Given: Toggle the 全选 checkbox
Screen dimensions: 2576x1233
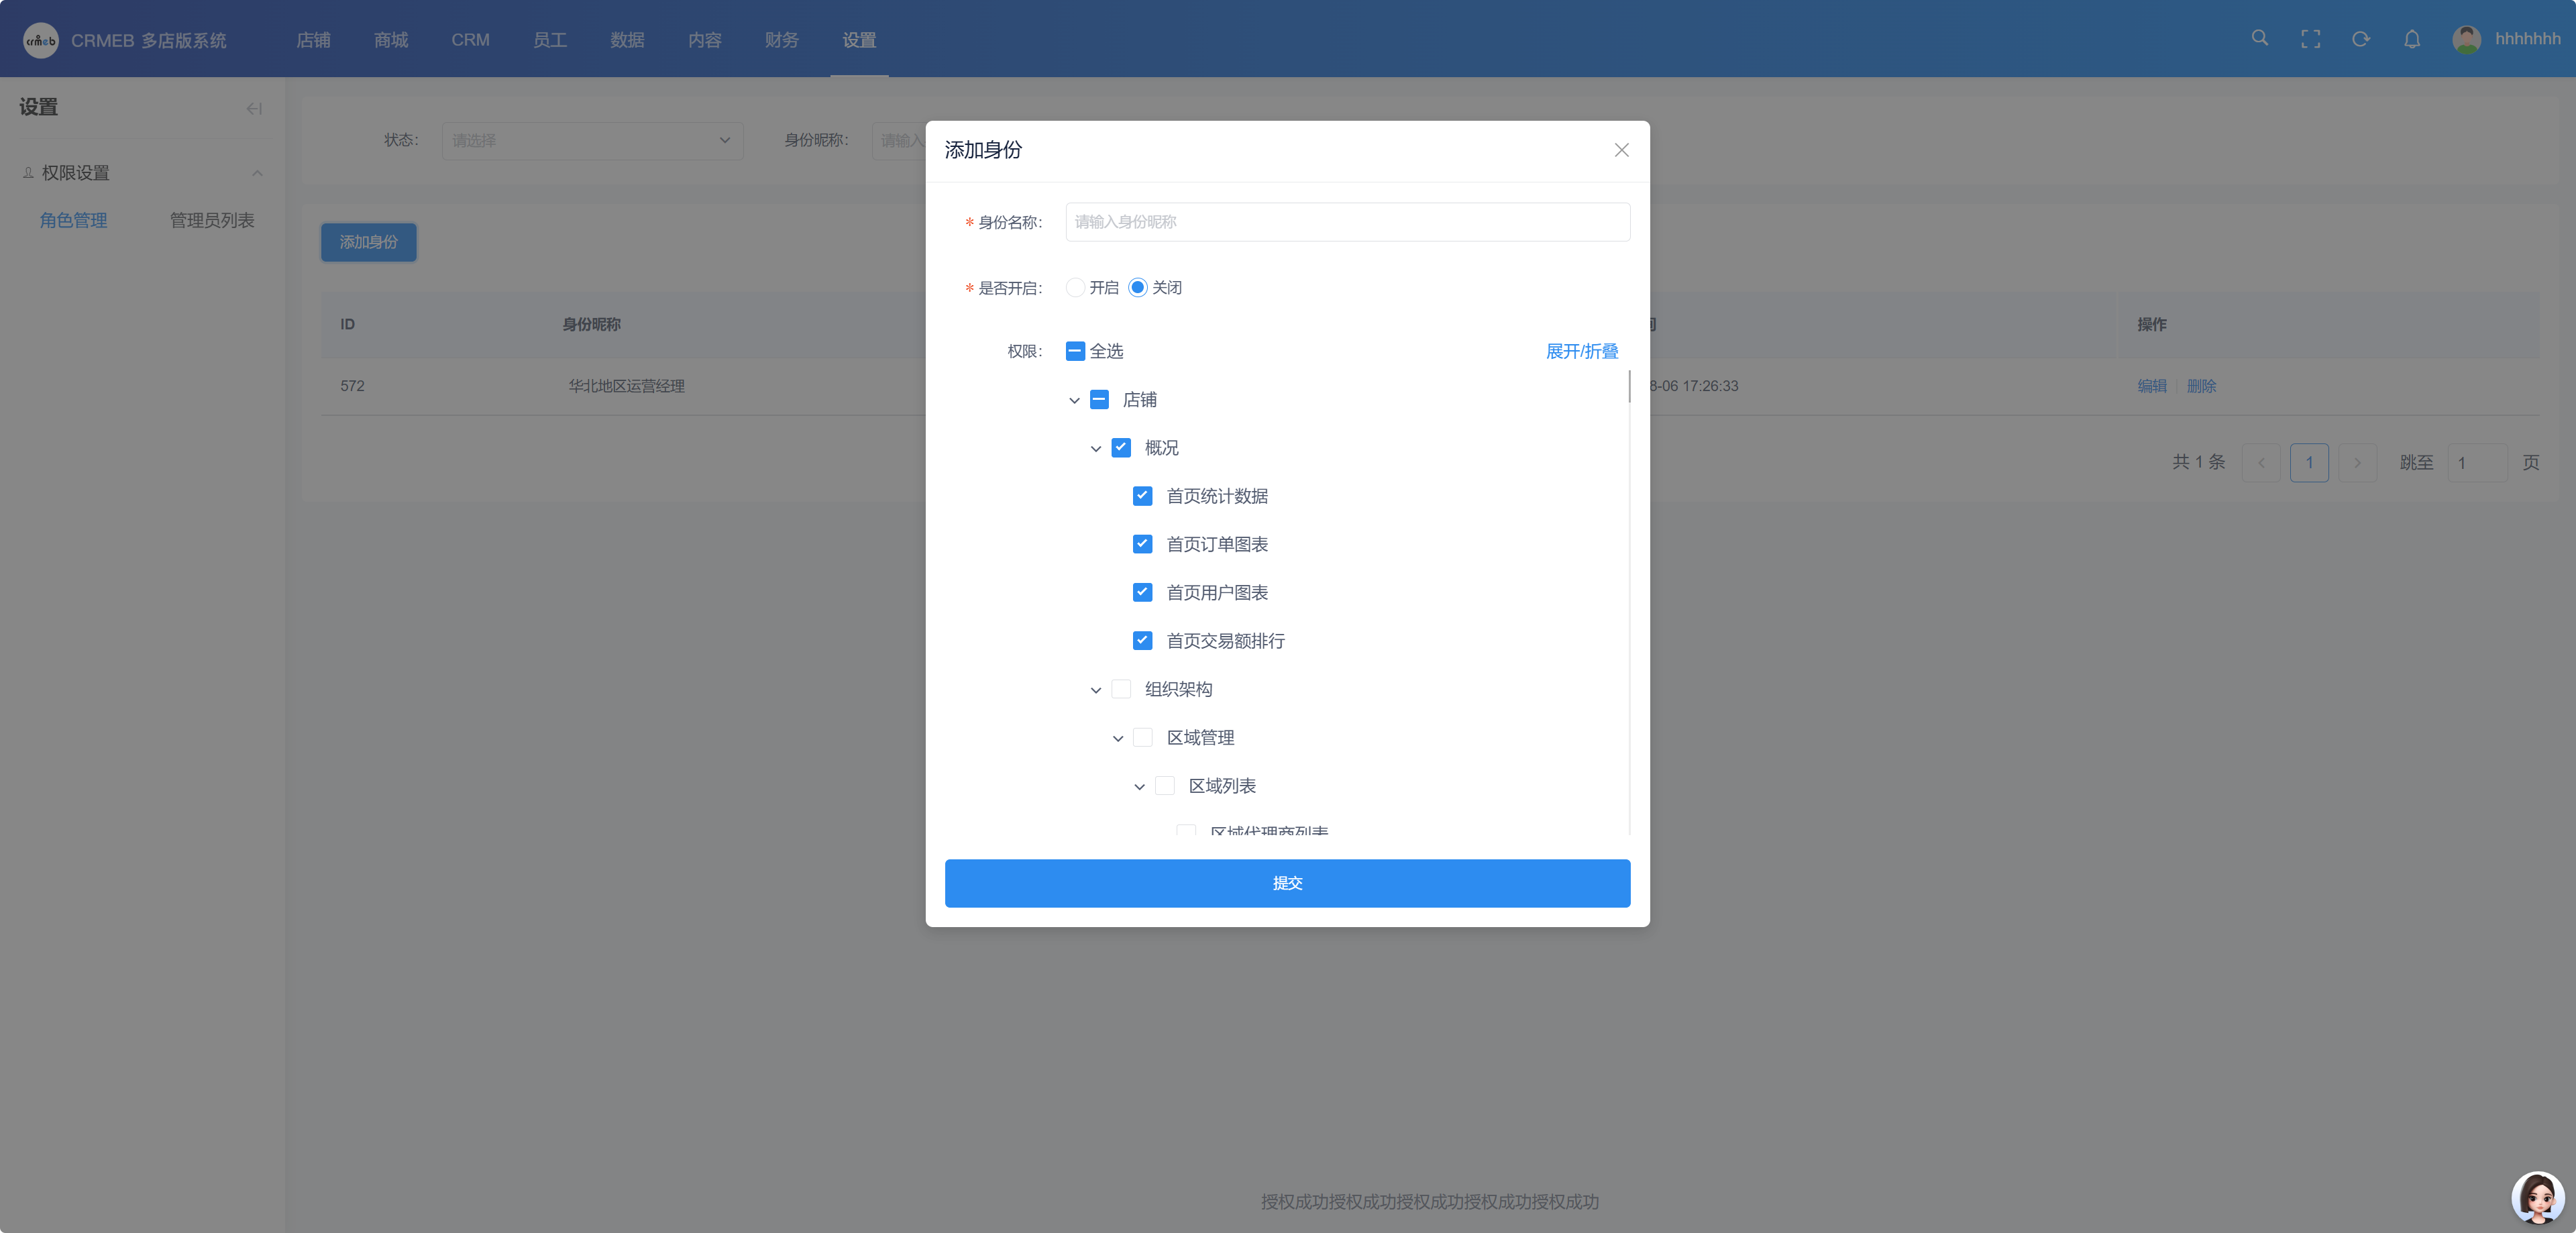Looking at the screenshot, I should click(1075, 351).
